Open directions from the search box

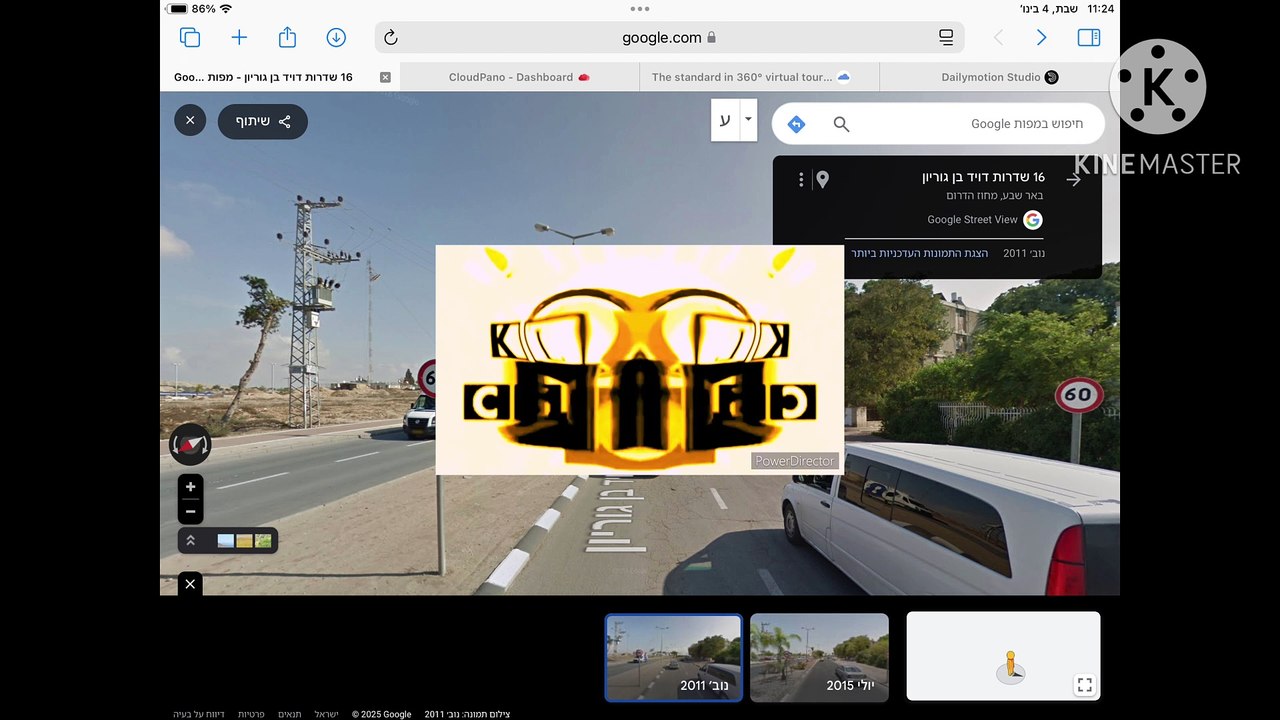pyautogui.click(x=796, y=124)
